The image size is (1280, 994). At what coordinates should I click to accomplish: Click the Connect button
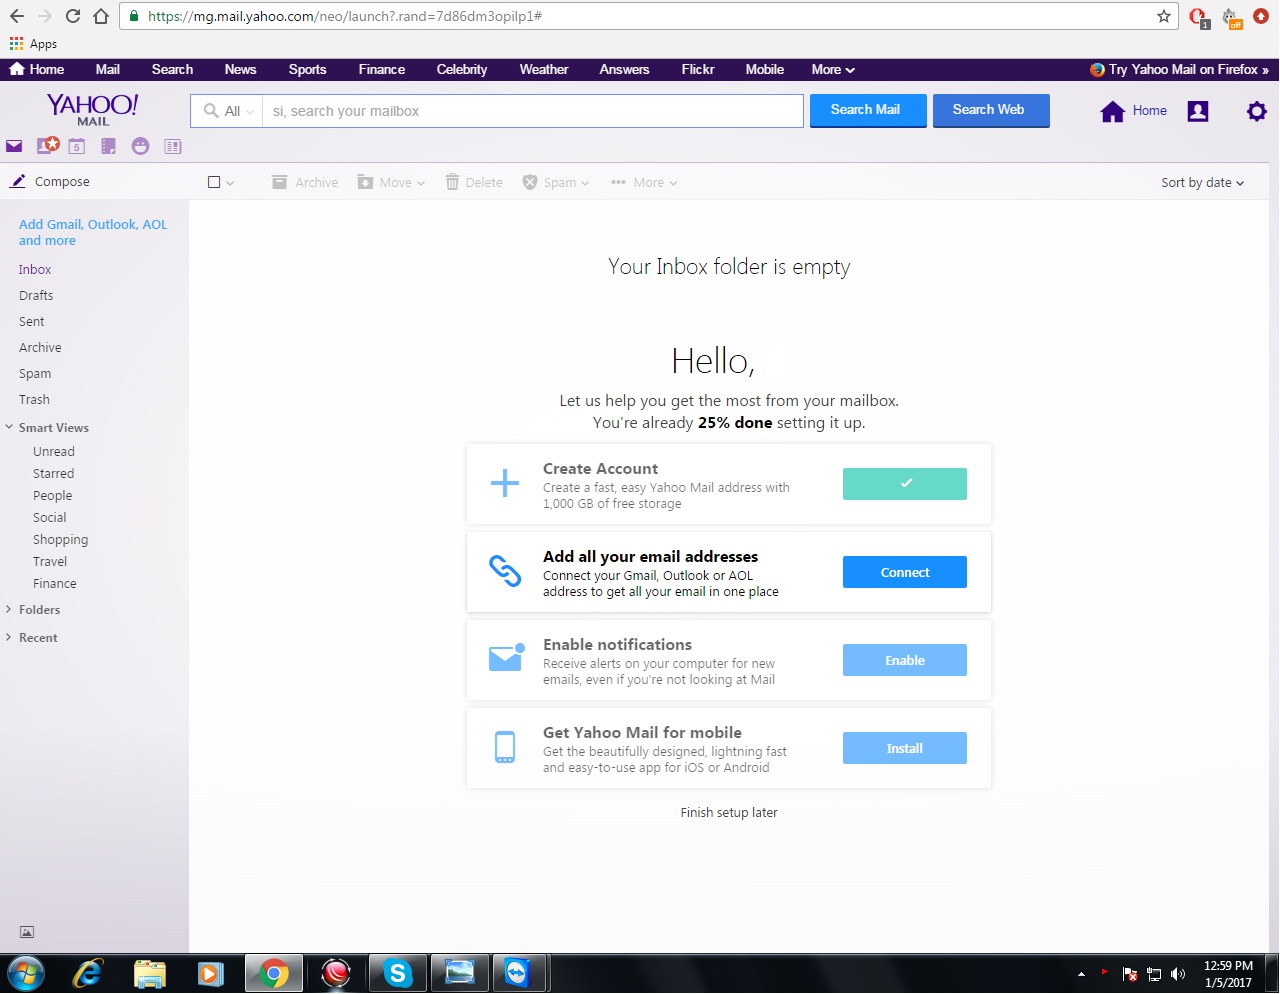pyautogui.click(x=905, y=572)
